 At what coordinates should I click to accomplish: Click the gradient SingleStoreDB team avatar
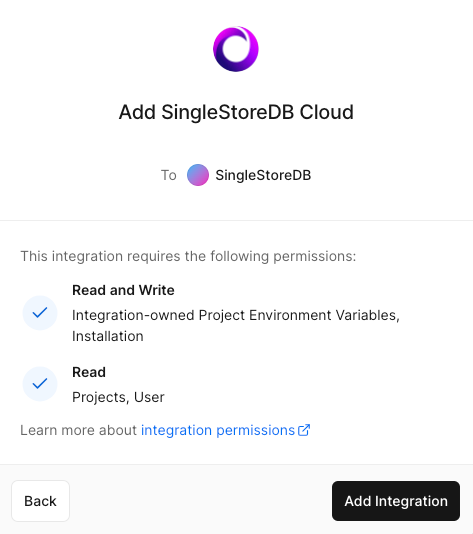coord(198,175)
